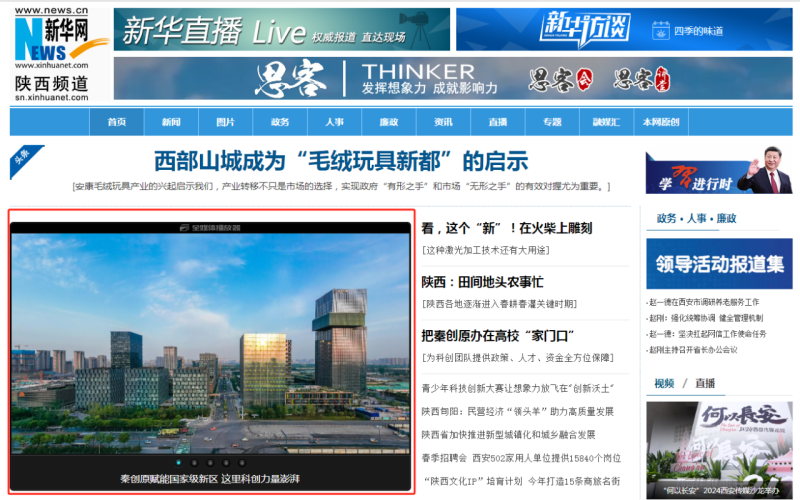This screenshot has width=800, height=500.
Task: Select the first carousel indicator dot
Action: tap(178, 463)
